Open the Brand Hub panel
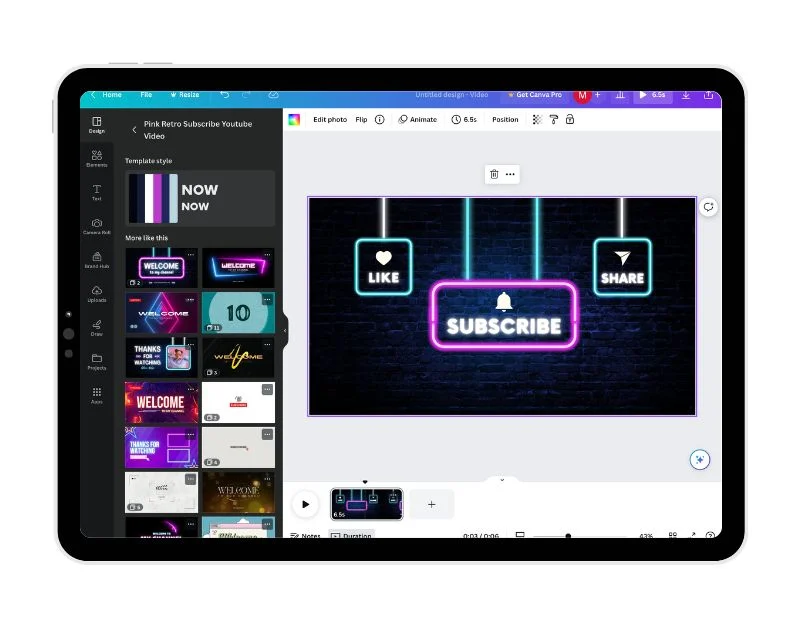Screen dimensions: 800x625 coord(97,259)
